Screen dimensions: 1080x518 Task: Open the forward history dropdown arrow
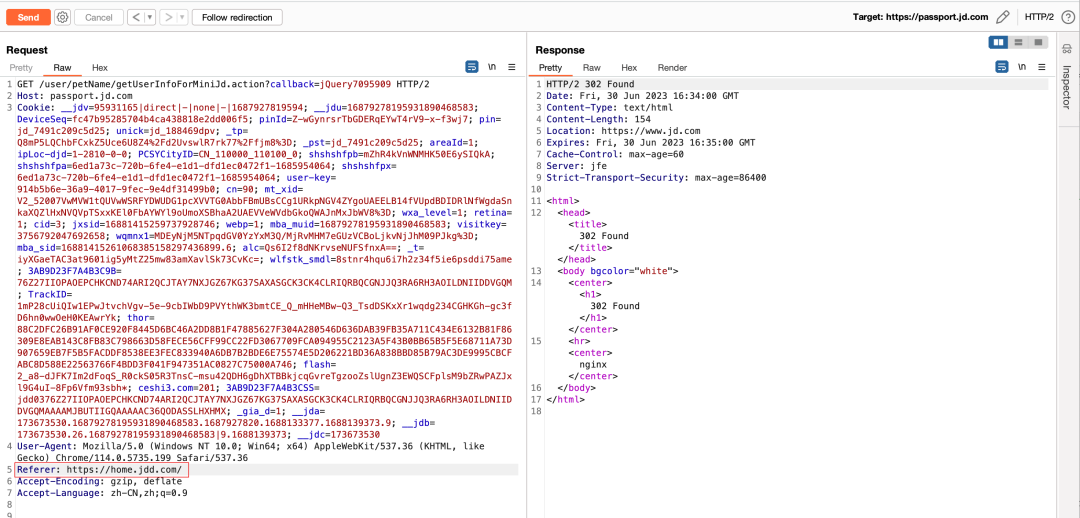click(183, 17)
